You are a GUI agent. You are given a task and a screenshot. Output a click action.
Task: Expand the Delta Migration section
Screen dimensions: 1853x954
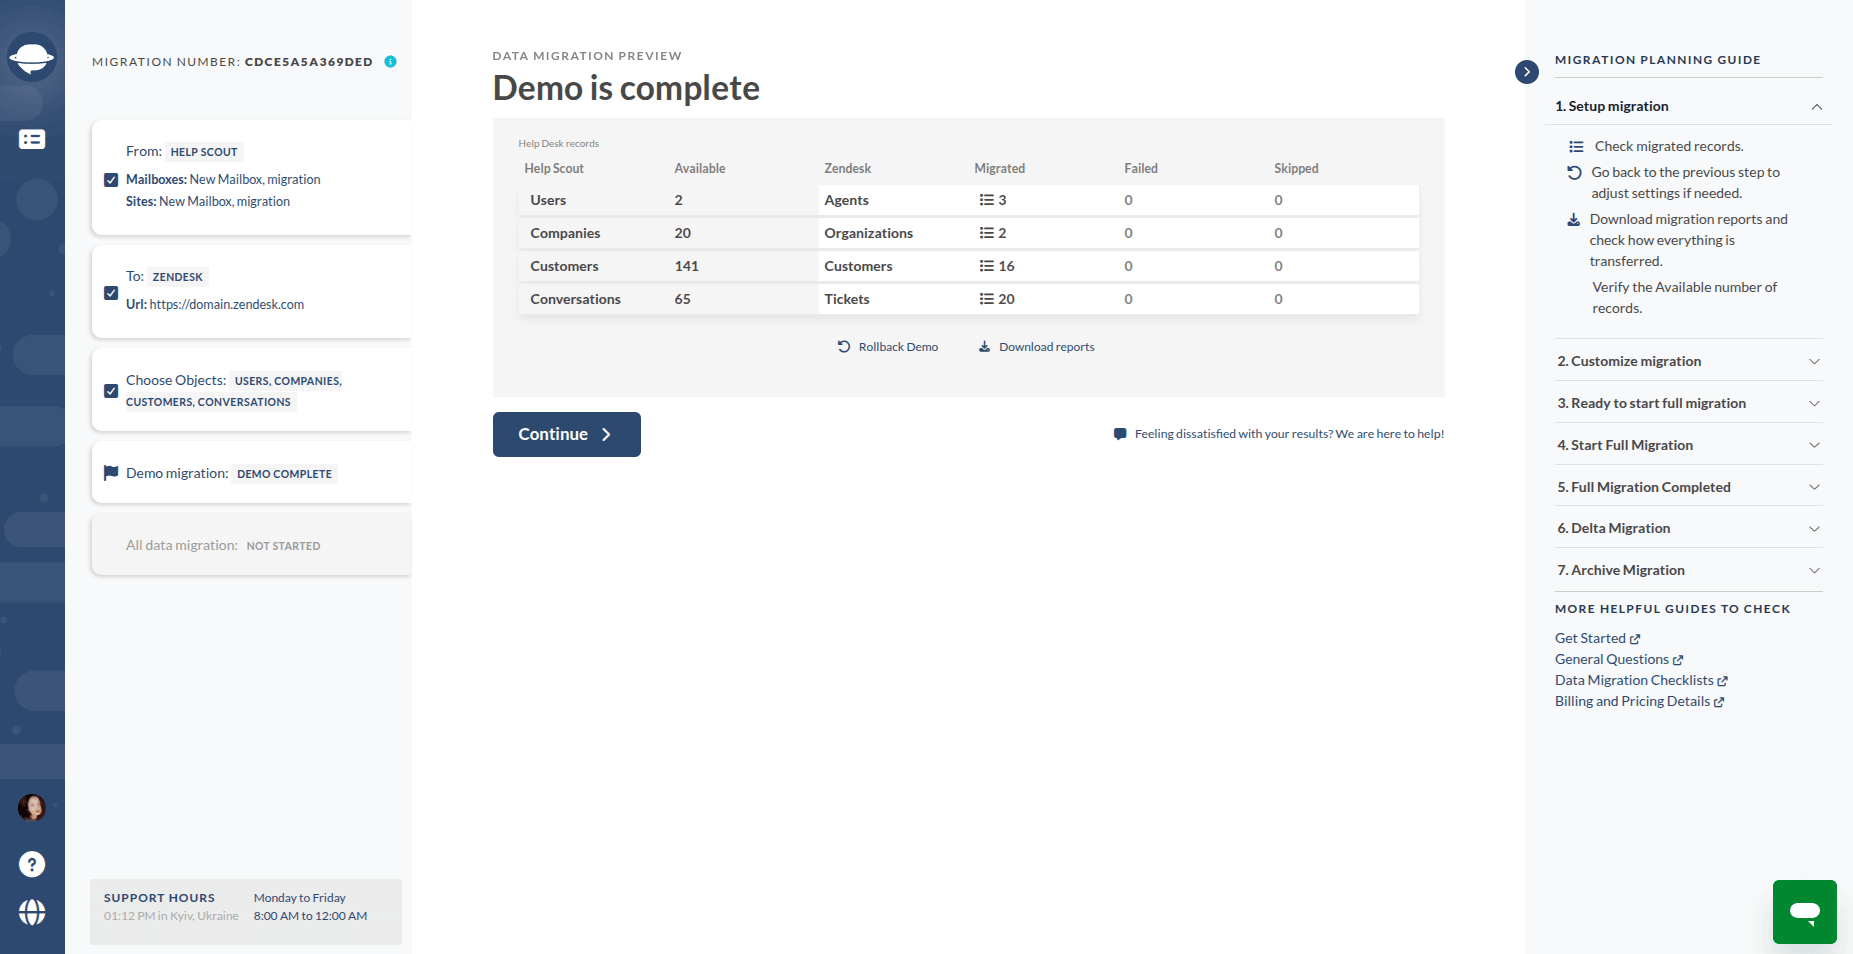(1814, 529)
